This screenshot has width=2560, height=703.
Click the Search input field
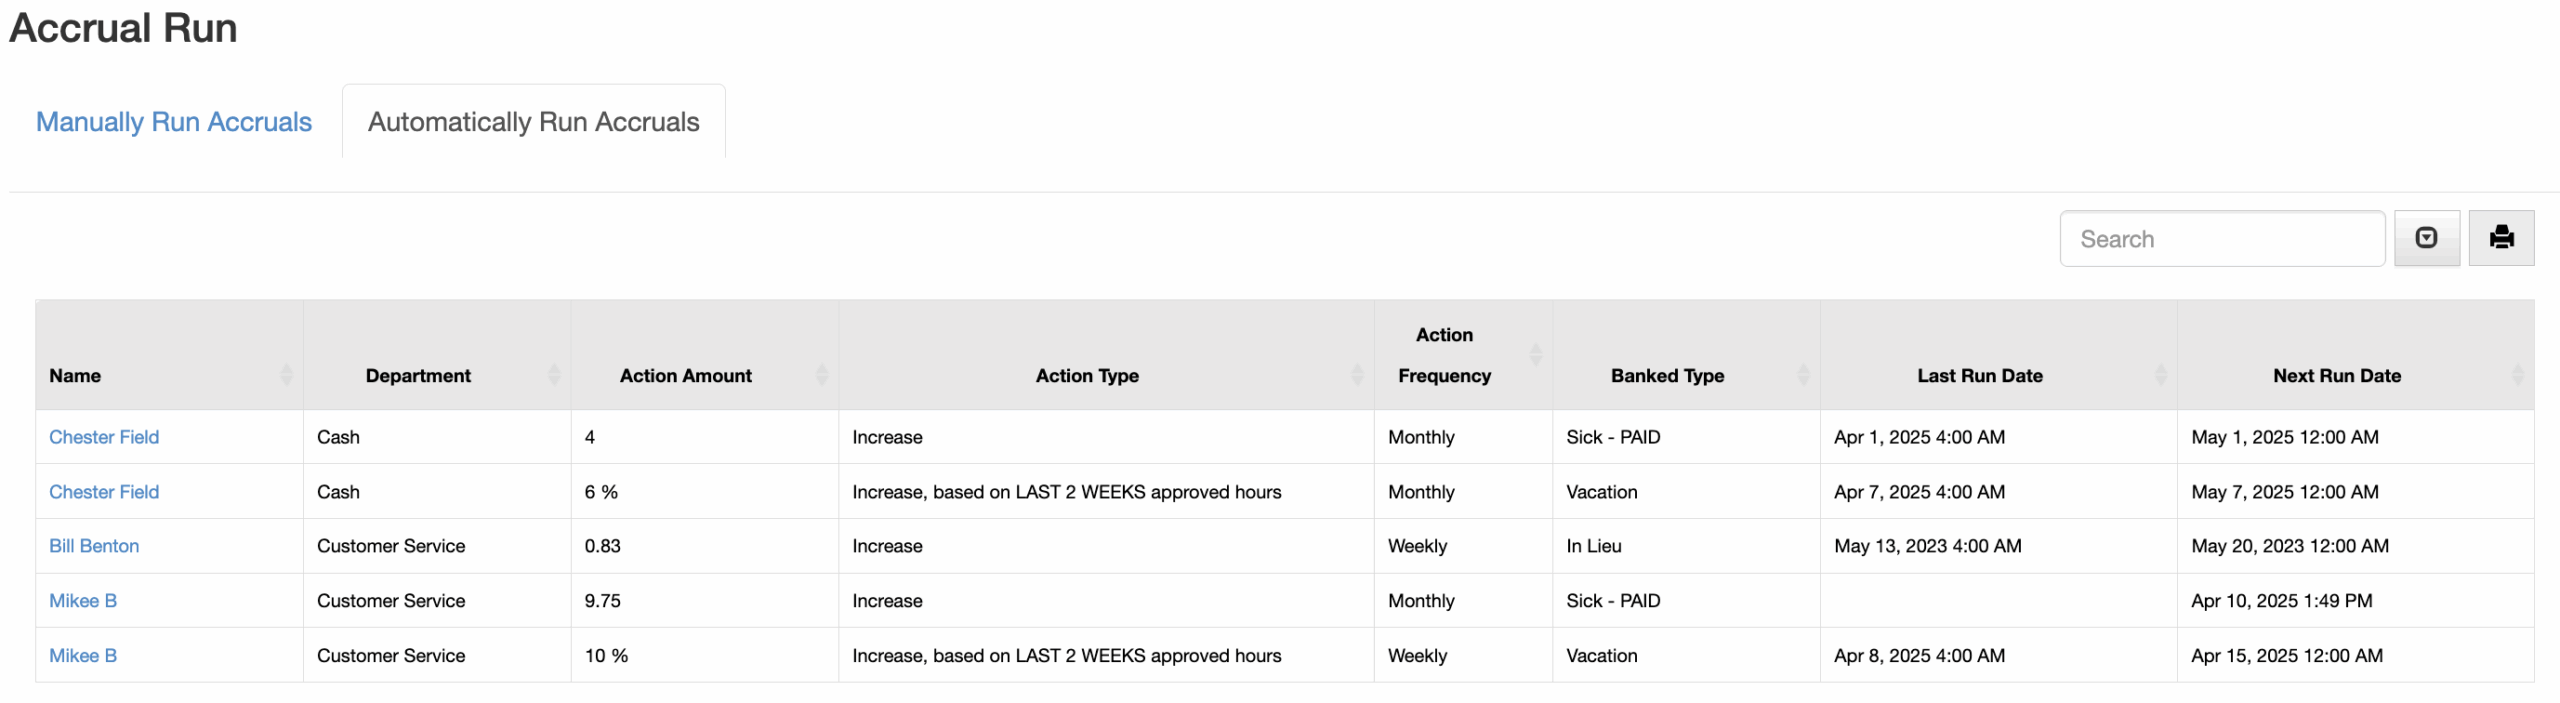point(2221,239)
